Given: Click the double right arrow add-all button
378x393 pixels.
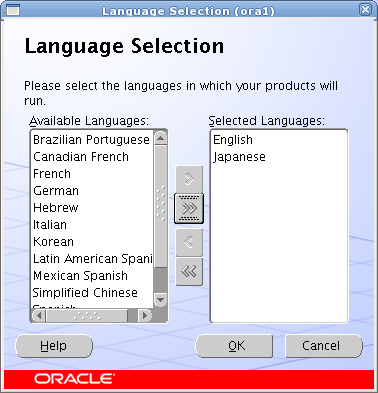Looking at the screenshot, I should (x=189, y=209).
